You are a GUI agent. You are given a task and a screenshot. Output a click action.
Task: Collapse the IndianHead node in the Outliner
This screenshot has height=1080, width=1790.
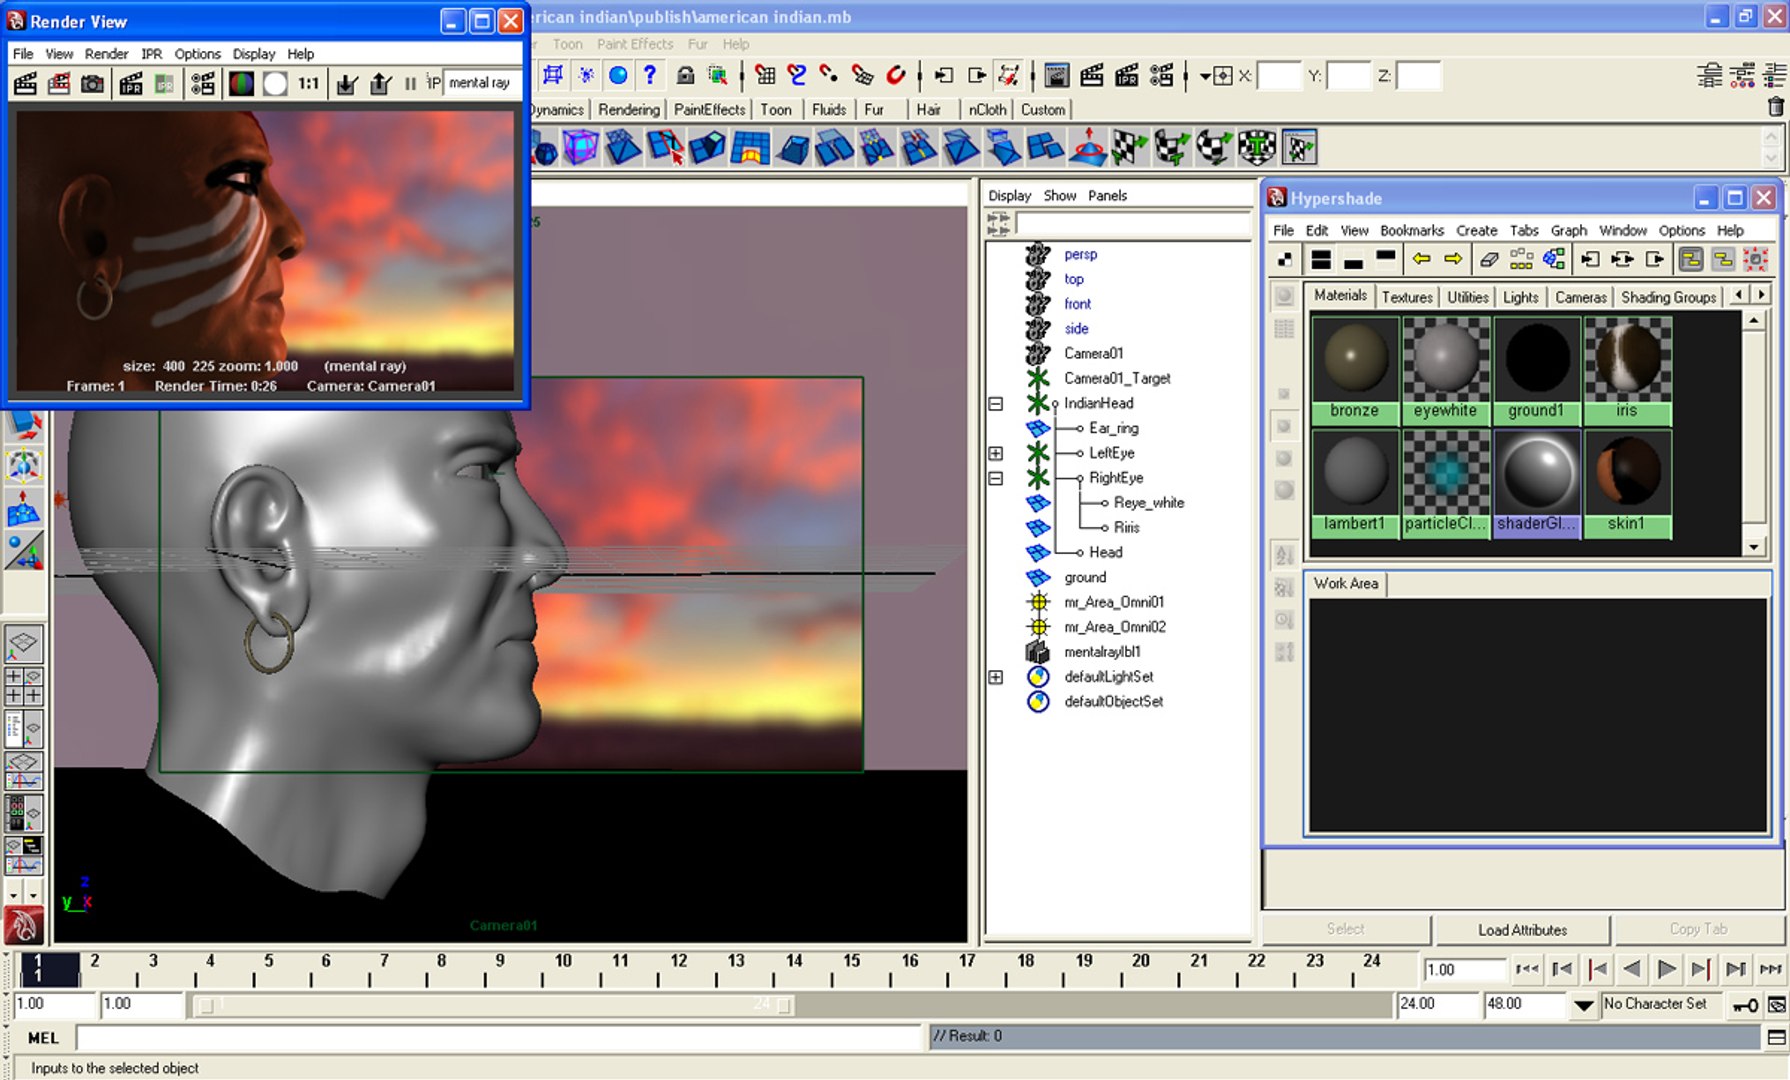click(996, 404)
